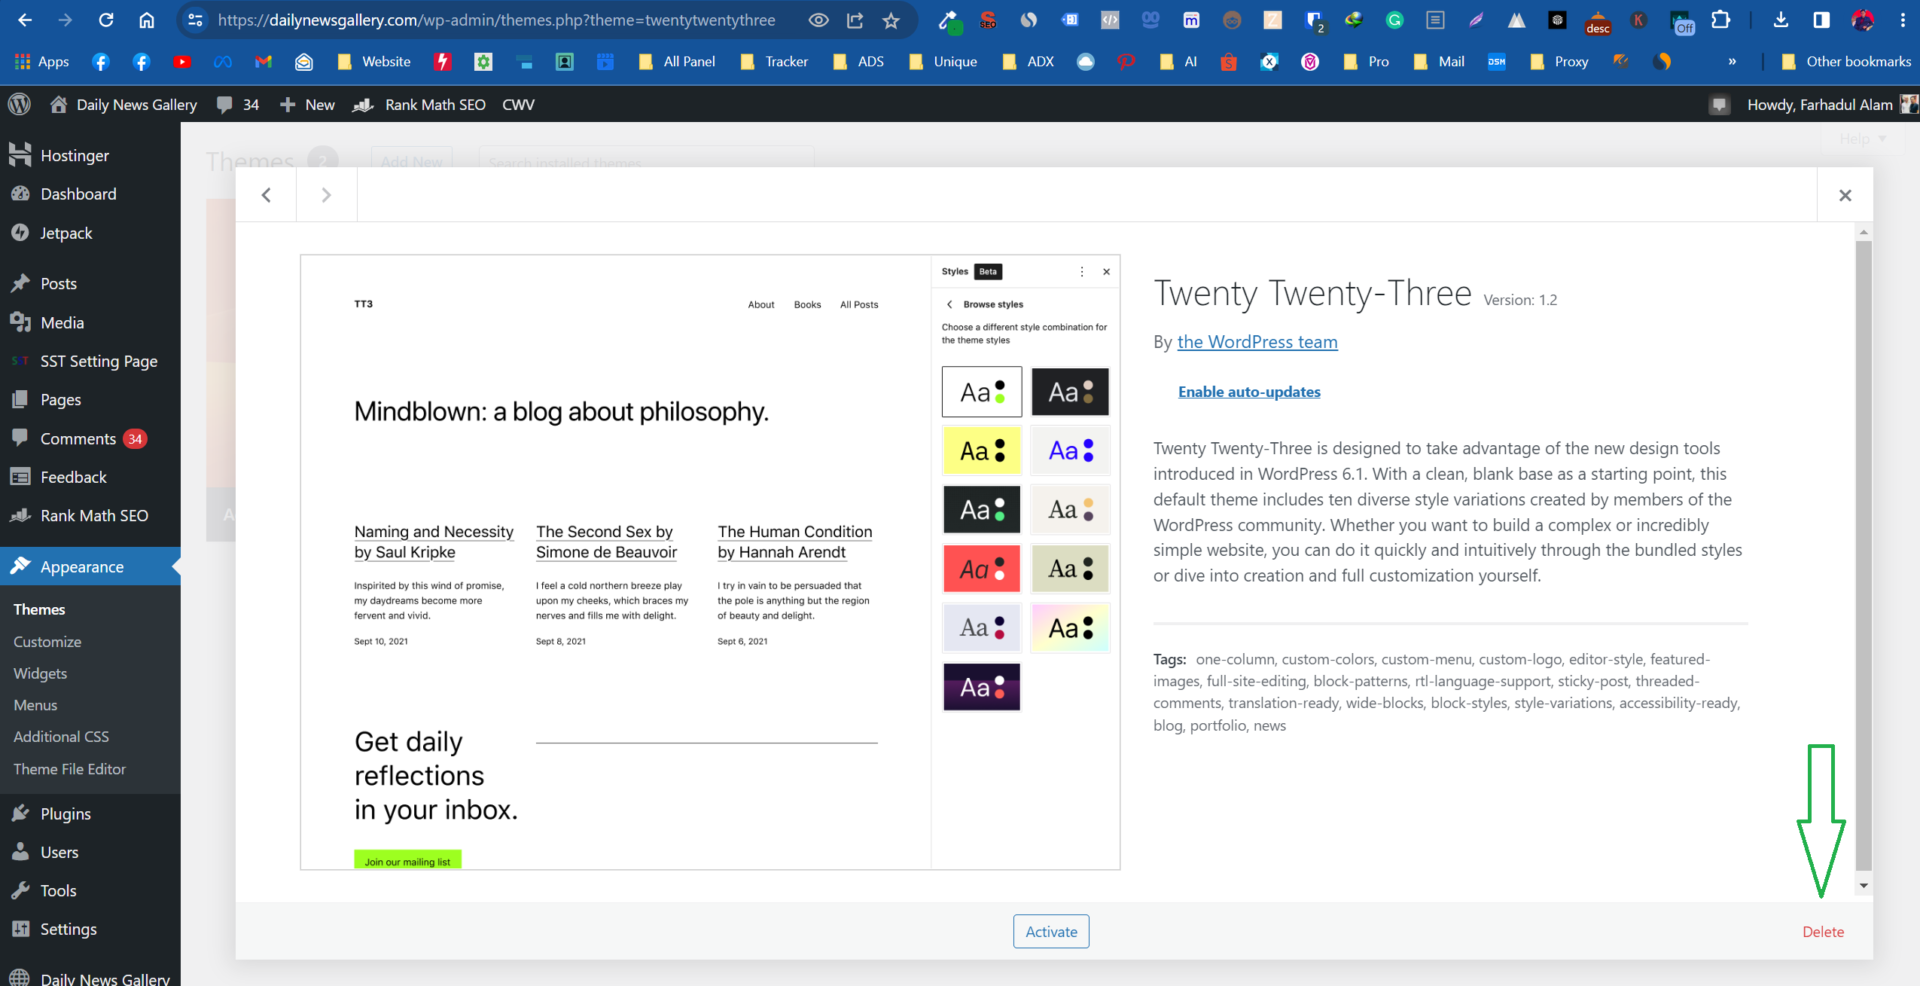Screen dimensions: 1920x986
Task: Click the browser back arrow
Action: (25, 20)
